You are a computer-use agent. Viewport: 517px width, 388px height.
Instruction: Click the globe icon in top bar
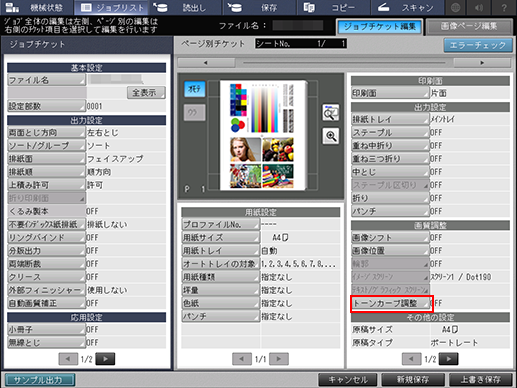pyautogui.click(x=455, y=7)
